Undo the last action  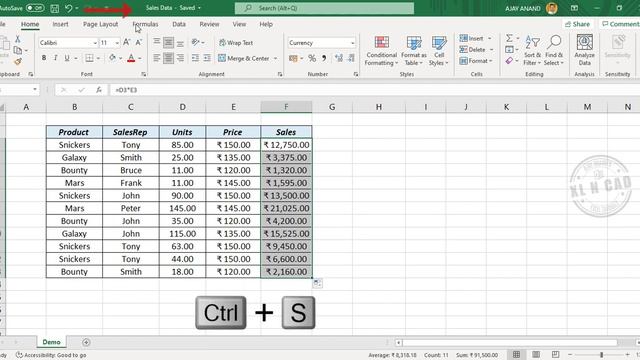pyautogui.click(x=68, y=8)
